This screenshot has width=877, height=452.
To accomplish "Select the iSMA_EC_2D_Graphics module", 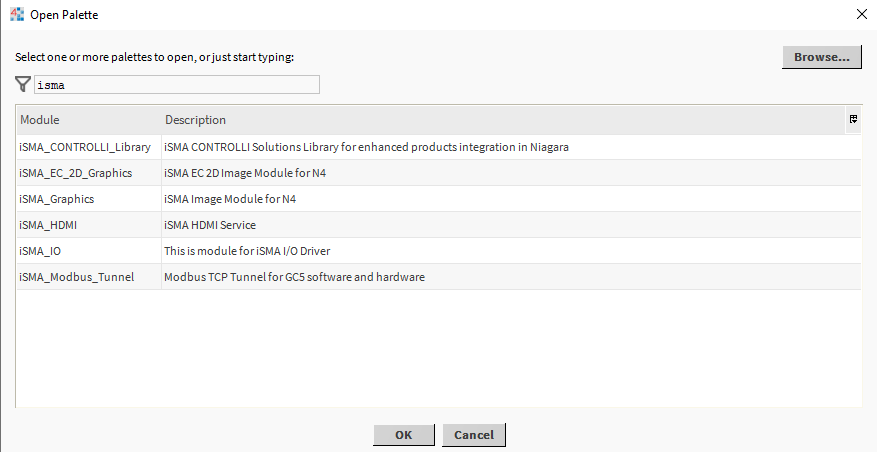I will (x=76, y=173).
